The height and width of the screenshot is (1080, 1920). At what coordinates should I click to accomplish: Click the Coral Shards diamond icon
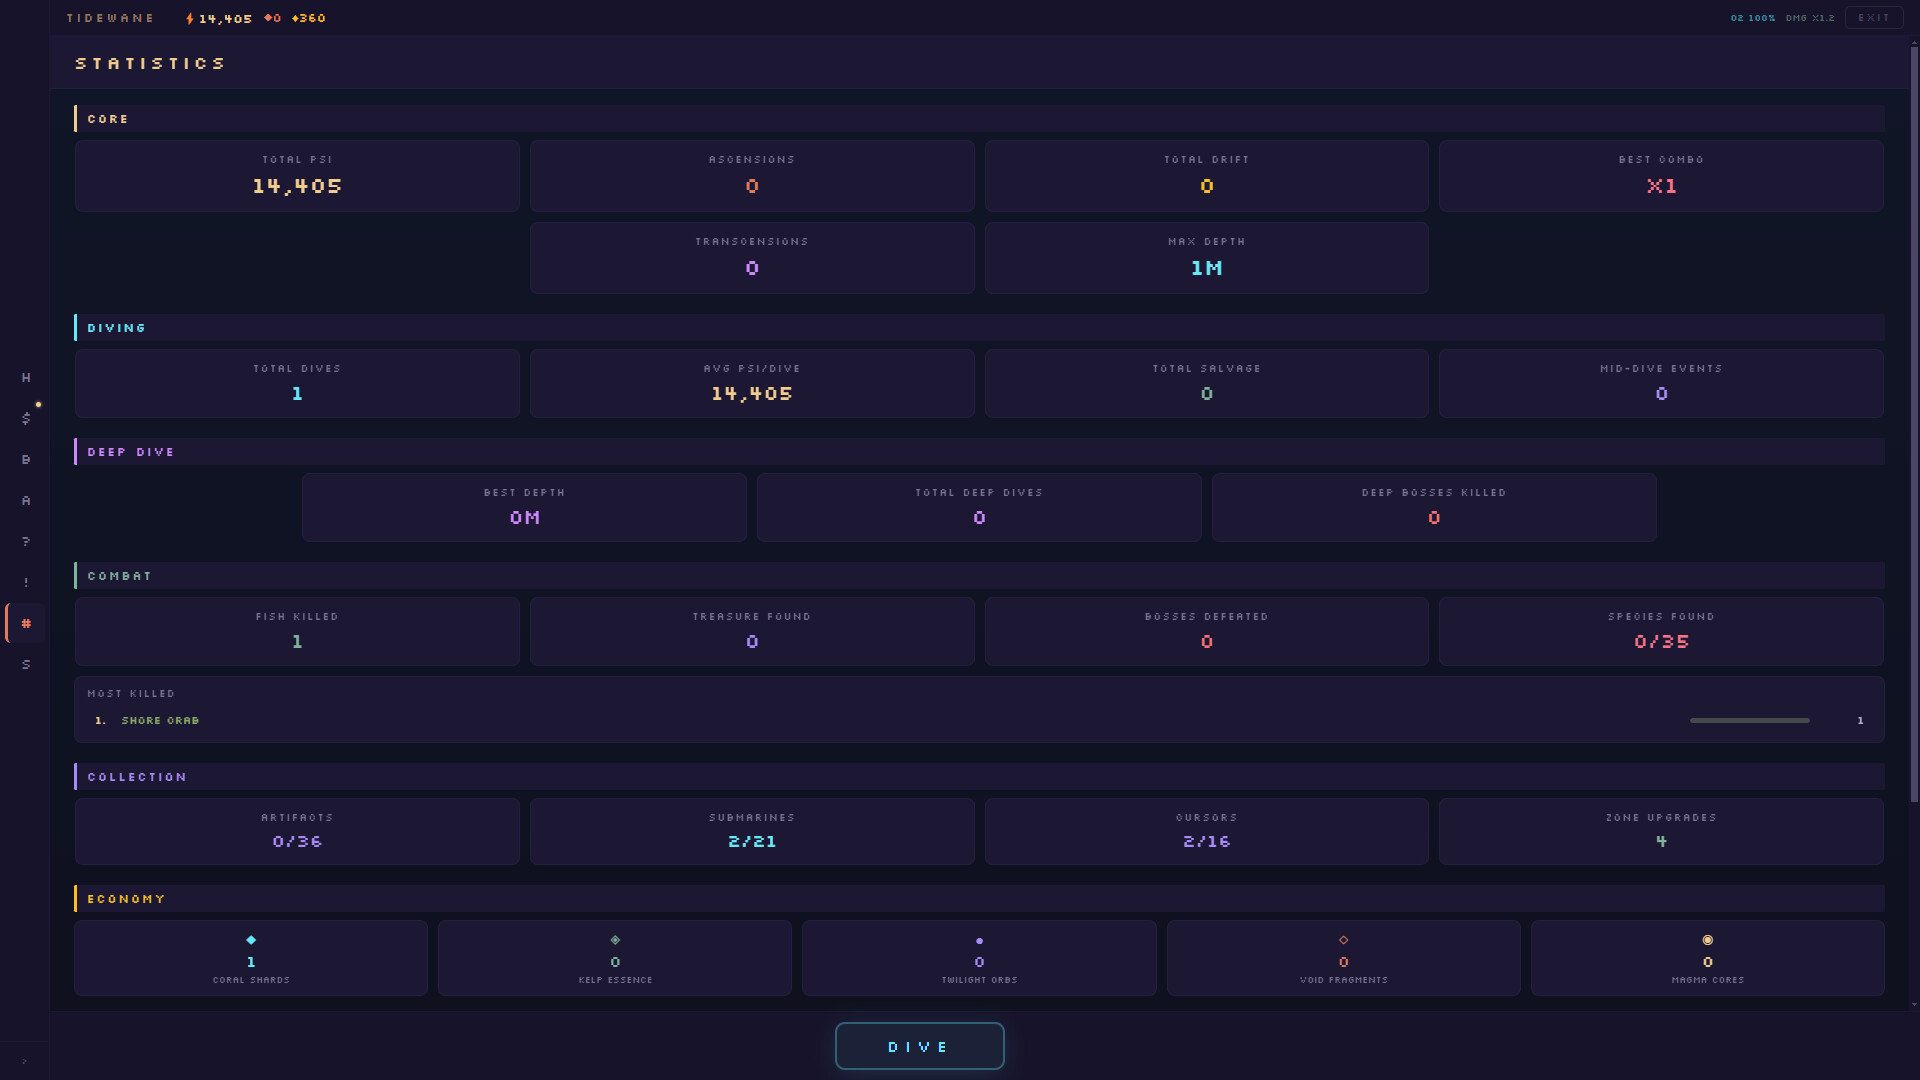[x=251, y=940]
